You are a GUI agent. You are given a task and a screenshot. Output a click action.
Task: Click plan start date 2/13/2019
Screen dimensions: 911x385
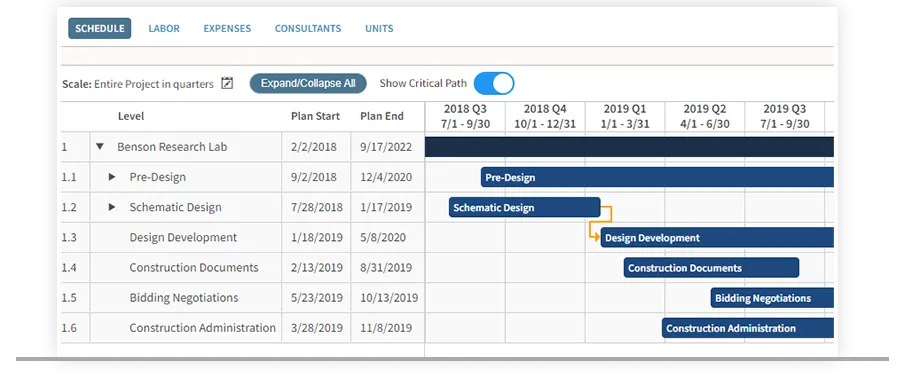click(x=317, y=268)
